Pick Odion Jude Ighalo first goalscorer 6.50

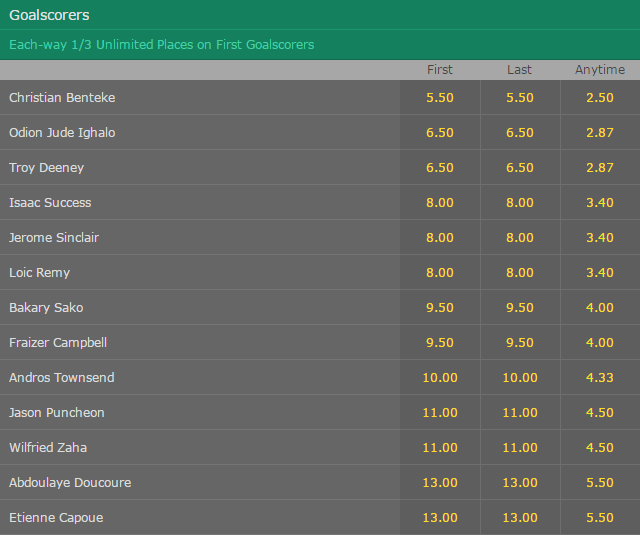point(440,133)
